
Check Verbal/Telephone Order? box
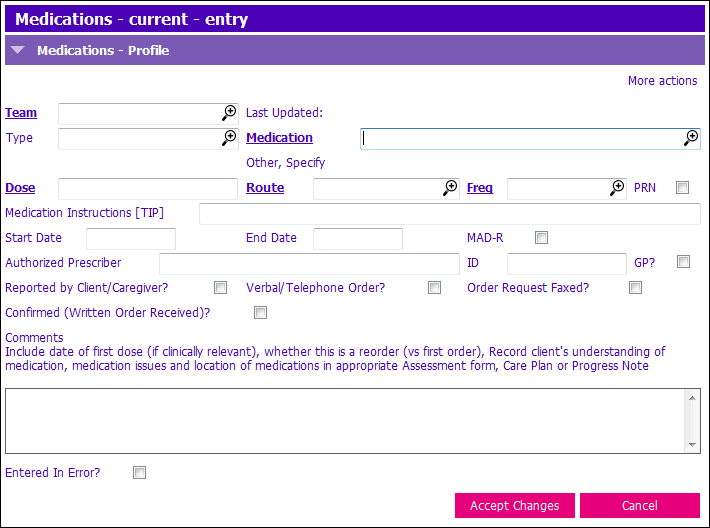coord(434,288)
